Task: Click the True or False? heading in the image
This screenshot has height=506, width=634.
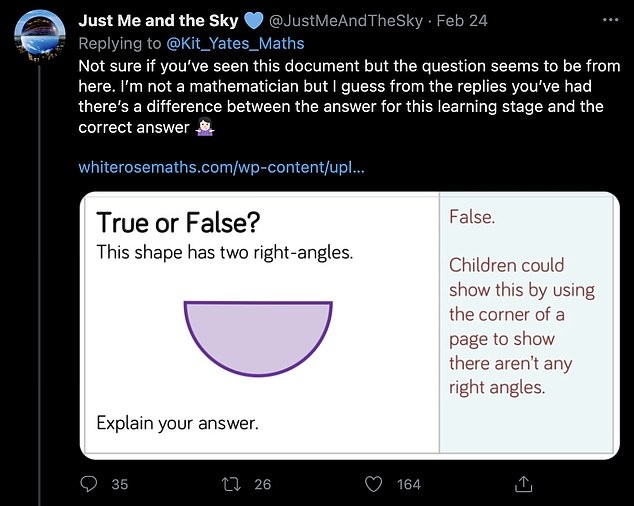Action: 177,222
